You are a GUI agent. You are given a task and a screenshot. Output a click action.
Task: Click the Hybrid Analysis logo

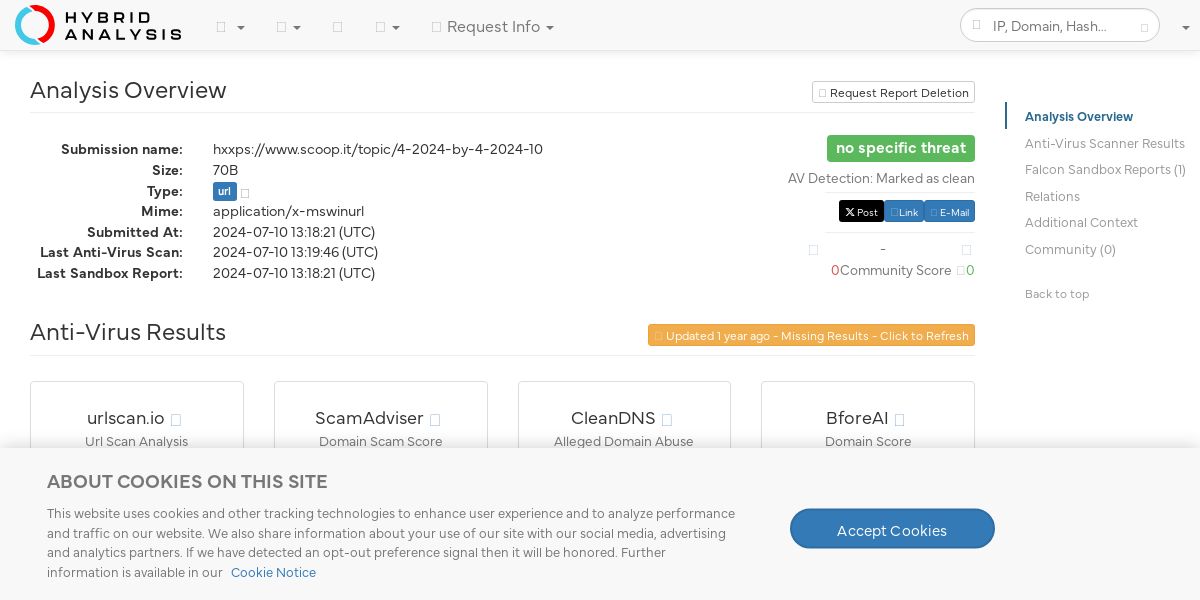[98, 25]
